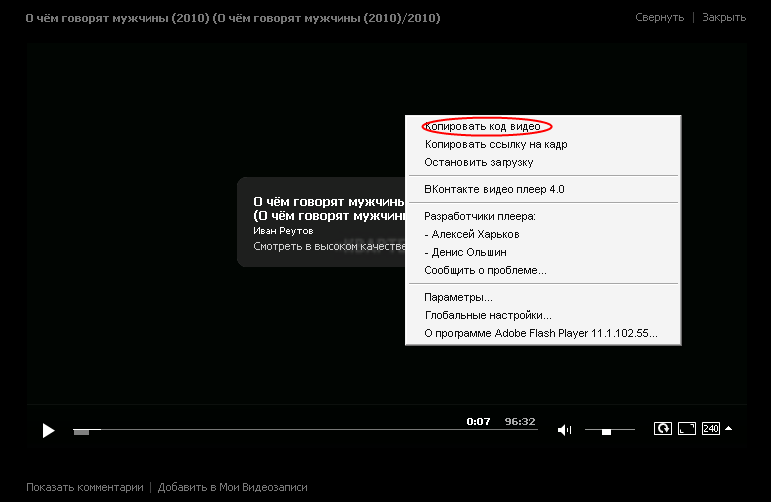Open the 240 quality selector
Screen dimensions: 771x502
[x=711, y=429]
